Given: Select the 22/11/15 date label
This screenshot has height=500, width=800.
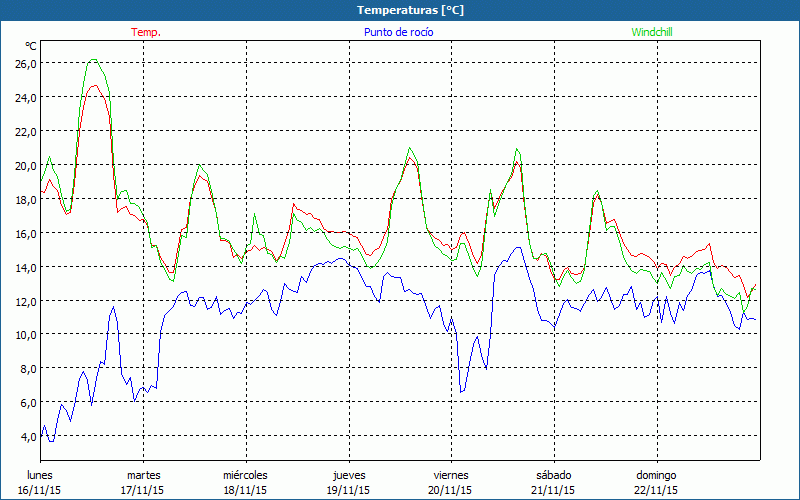Looking at the screenshot, I should pyautogui.click(x=656, y=490).
